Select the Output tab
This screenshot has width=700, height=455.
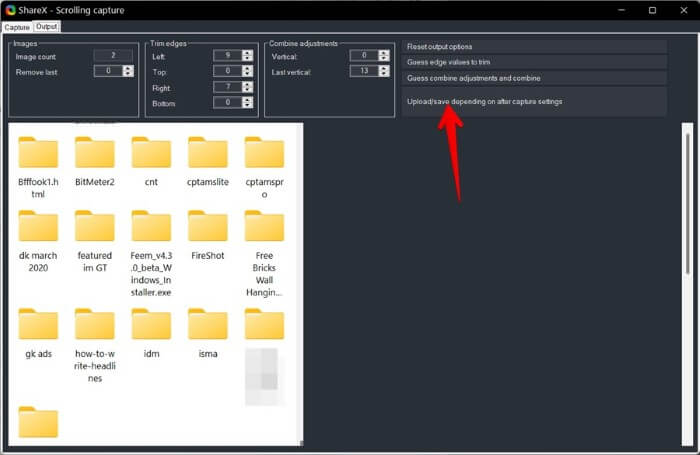(x=46, y=27)
